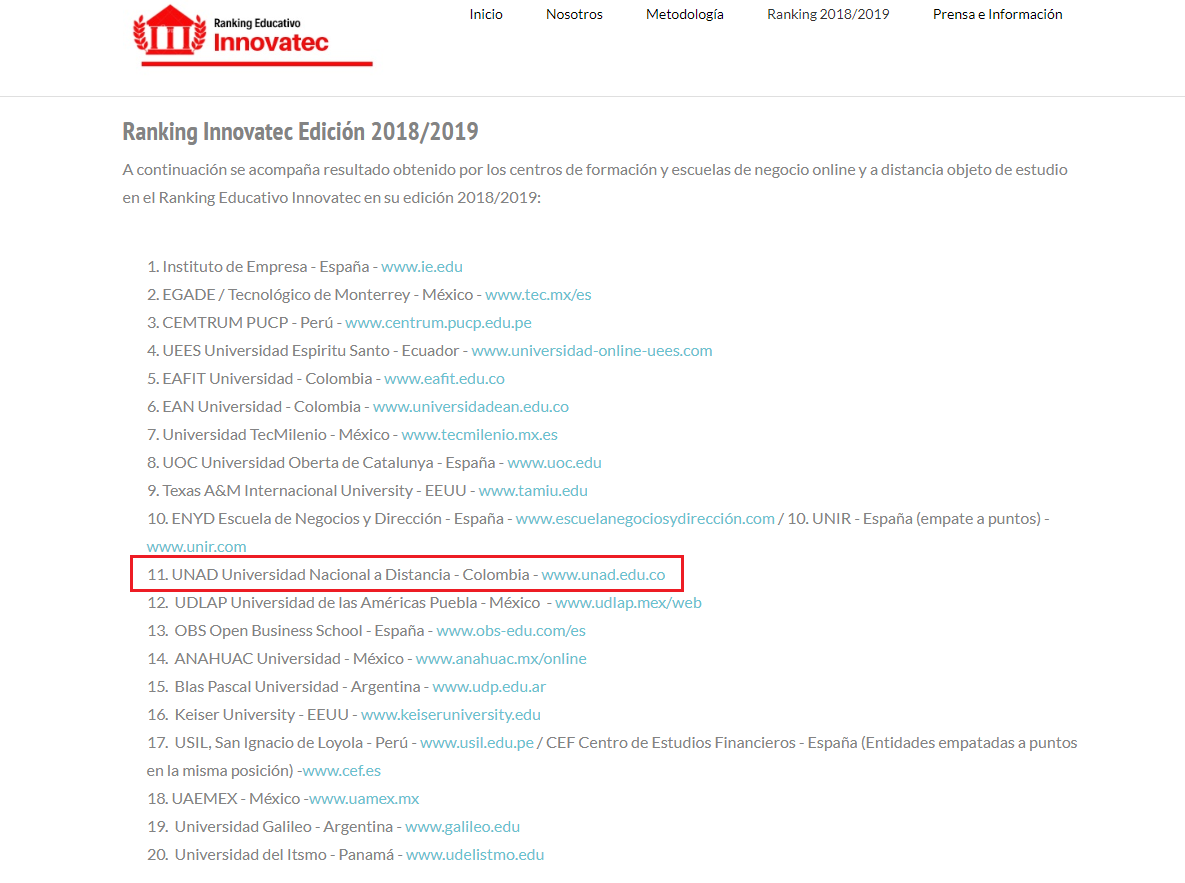Screen dimensions: 1185x883
Task: Open www.universidad-online-uees.com link
Action: (592, 350)
